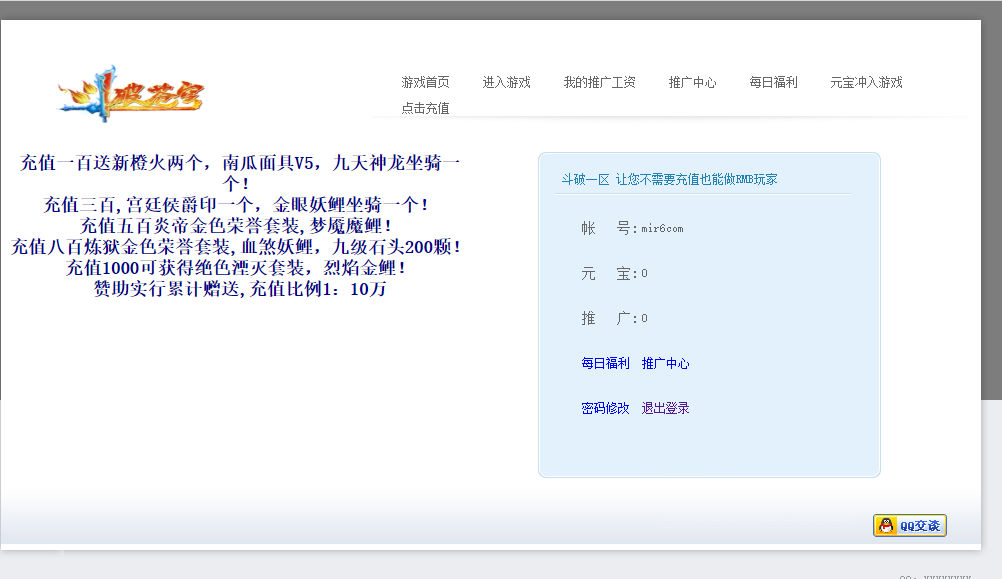
Task: Open the 每日福利 link in the account panel
Action: point(605,363)
